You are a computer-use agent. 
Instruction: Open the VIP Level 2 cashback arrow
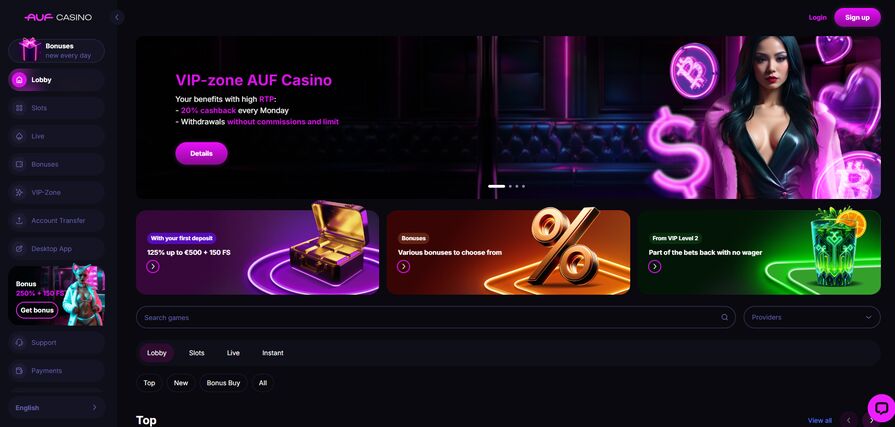[655, 266]
